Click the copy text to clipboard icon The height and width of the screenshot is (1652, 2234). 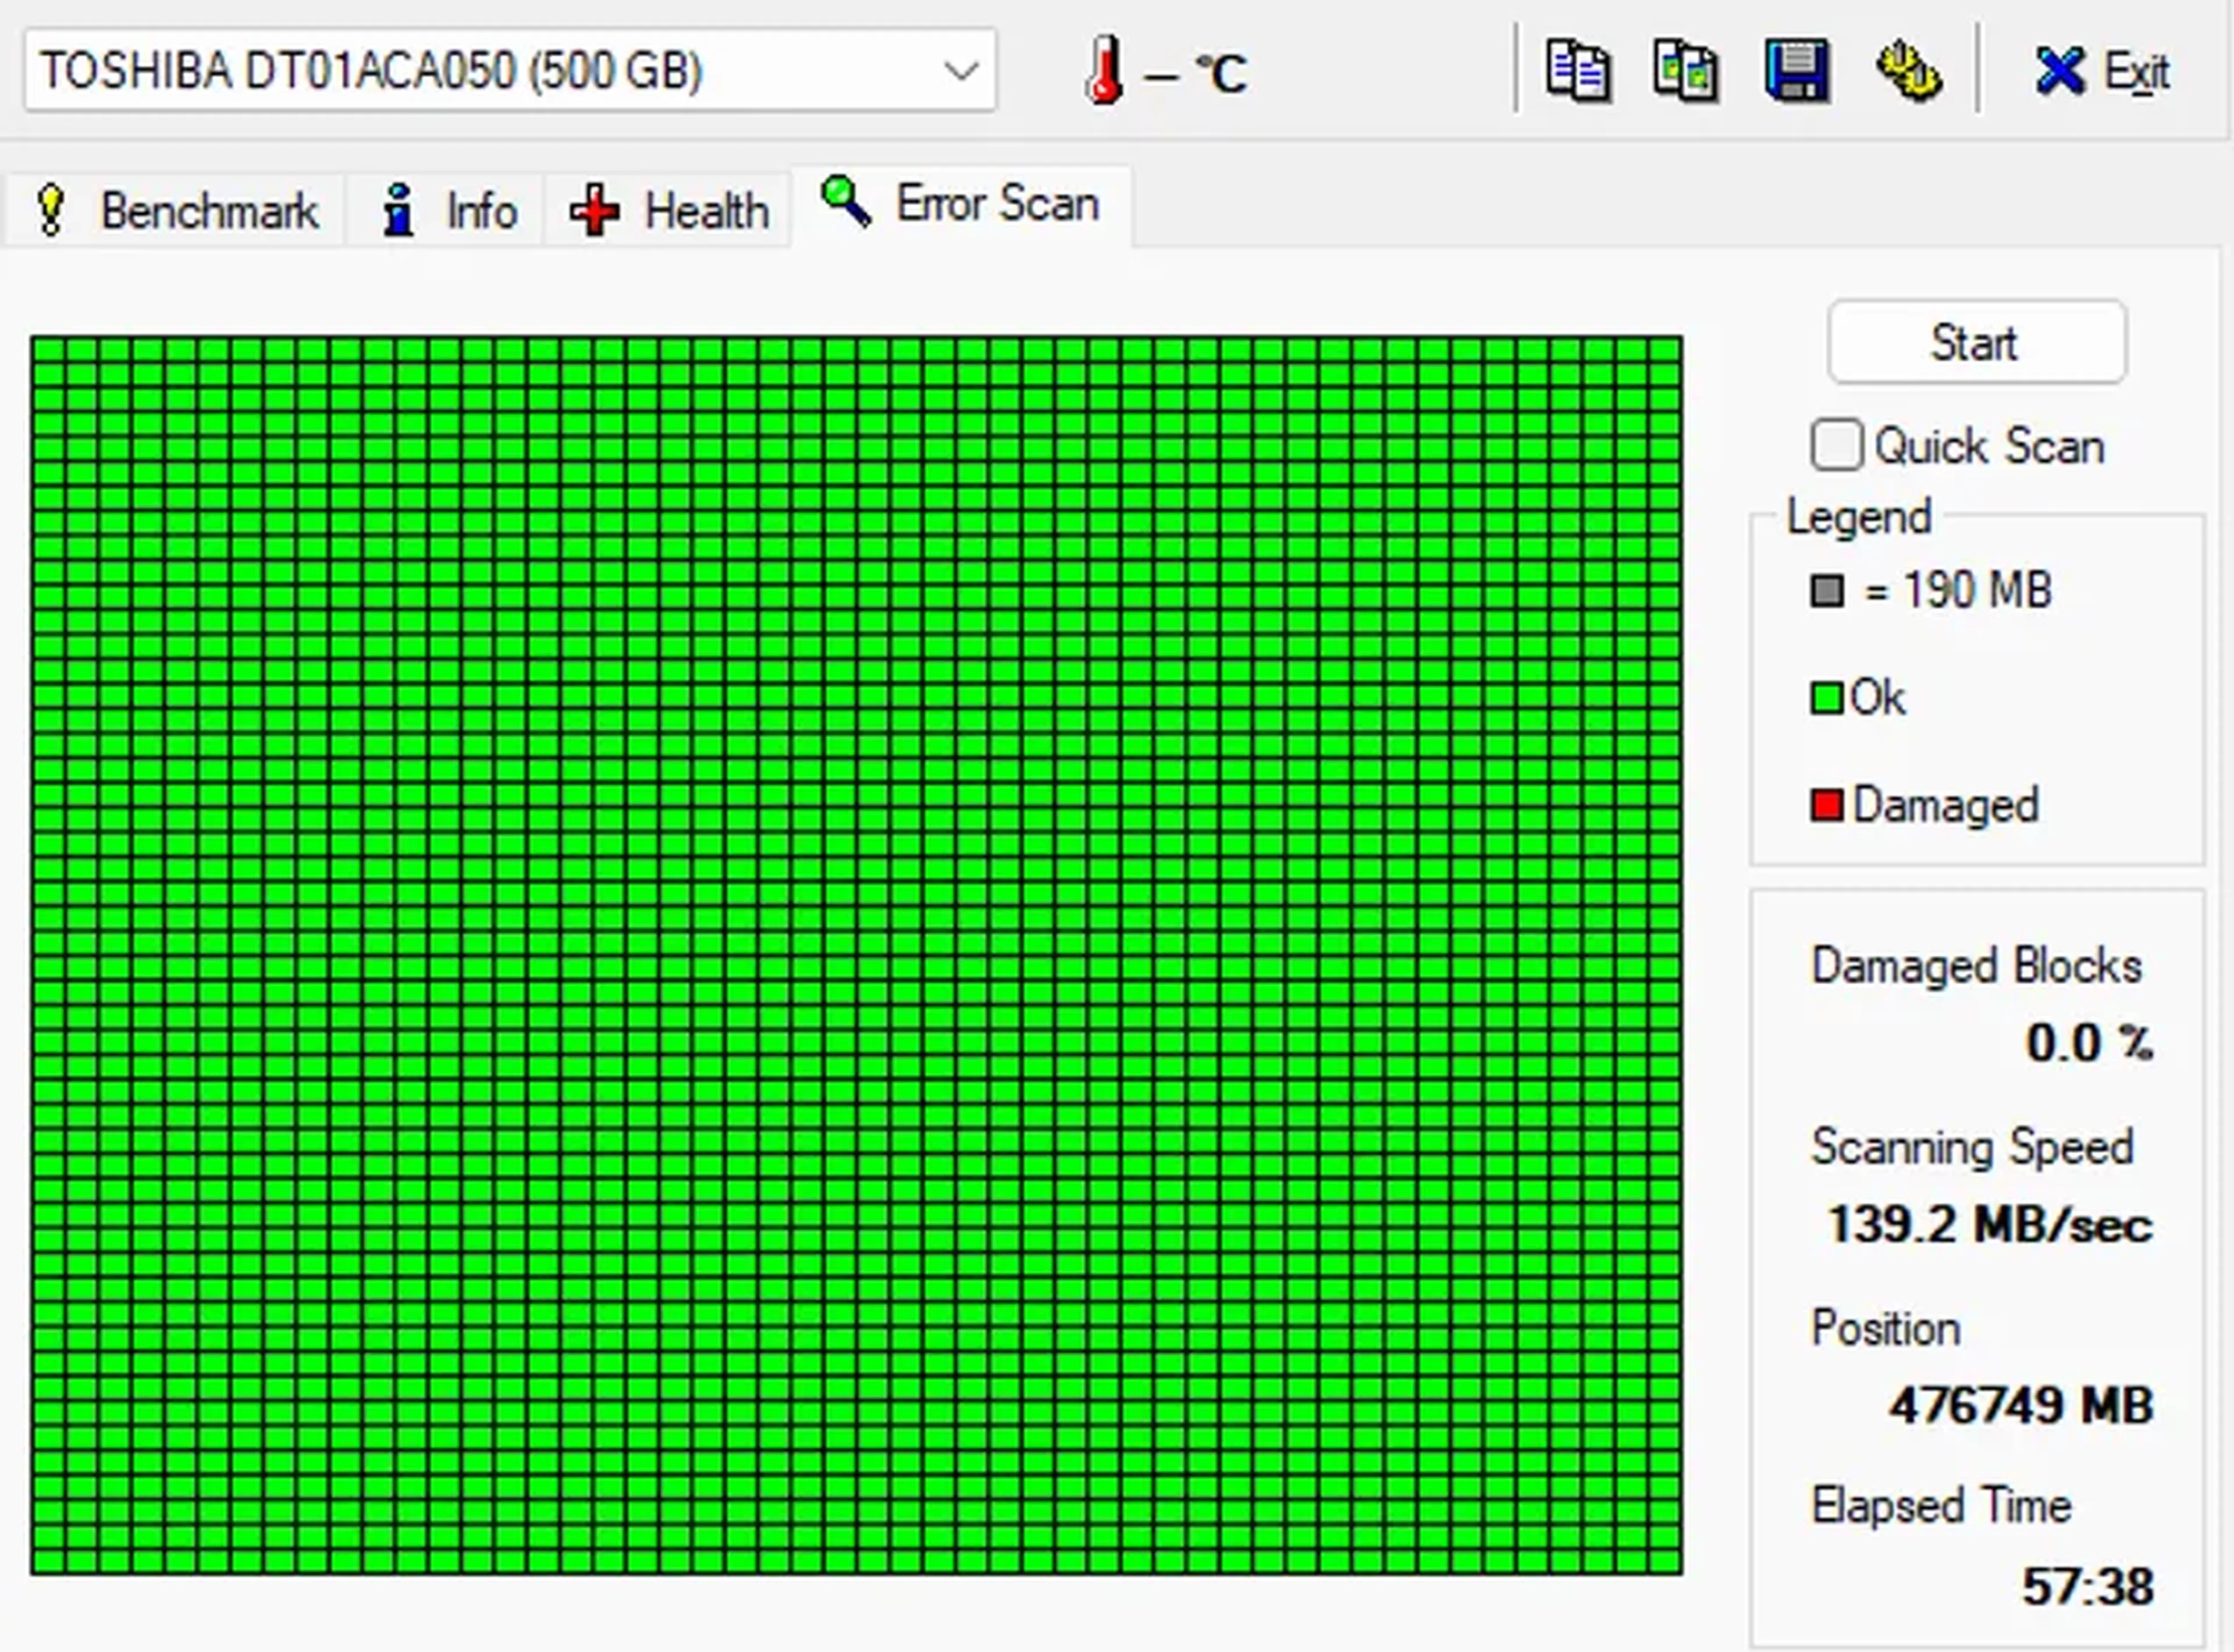pyautogui.click(x=1578, y=71)
